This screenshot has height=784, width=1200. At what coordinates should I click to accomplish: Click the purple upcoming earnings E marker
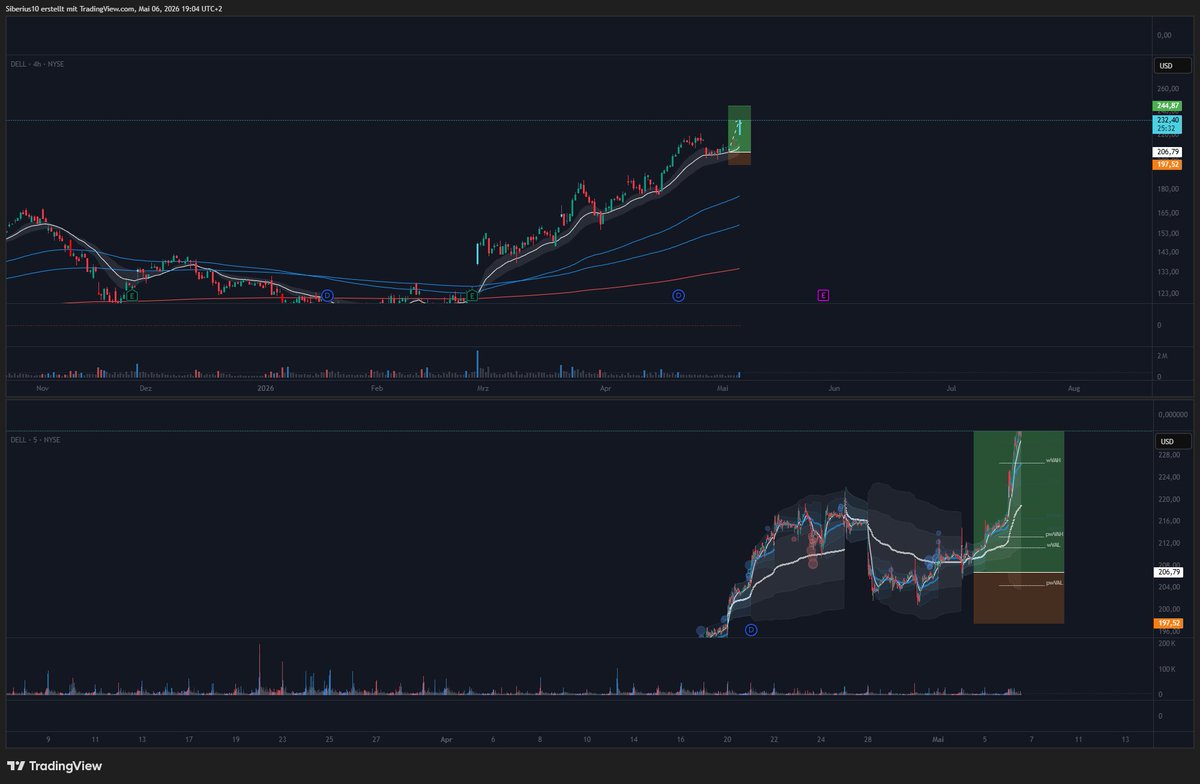pyautogui.click(x=823, y=296)
